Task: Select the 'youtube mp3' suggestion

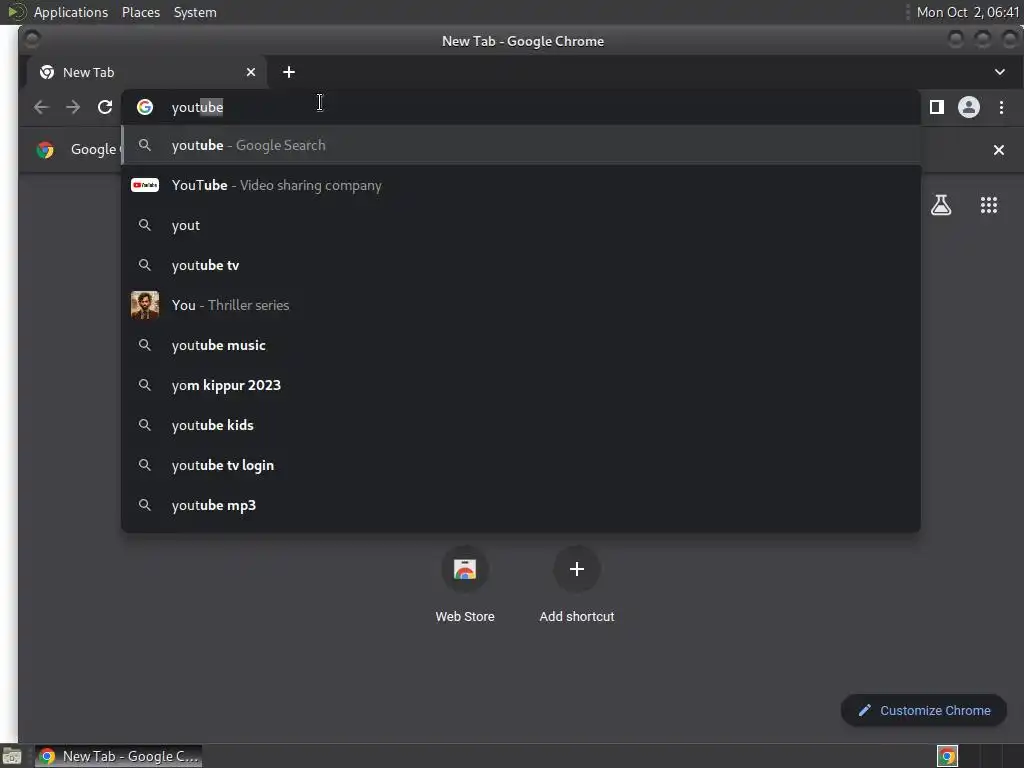Action: coord(521,505)
